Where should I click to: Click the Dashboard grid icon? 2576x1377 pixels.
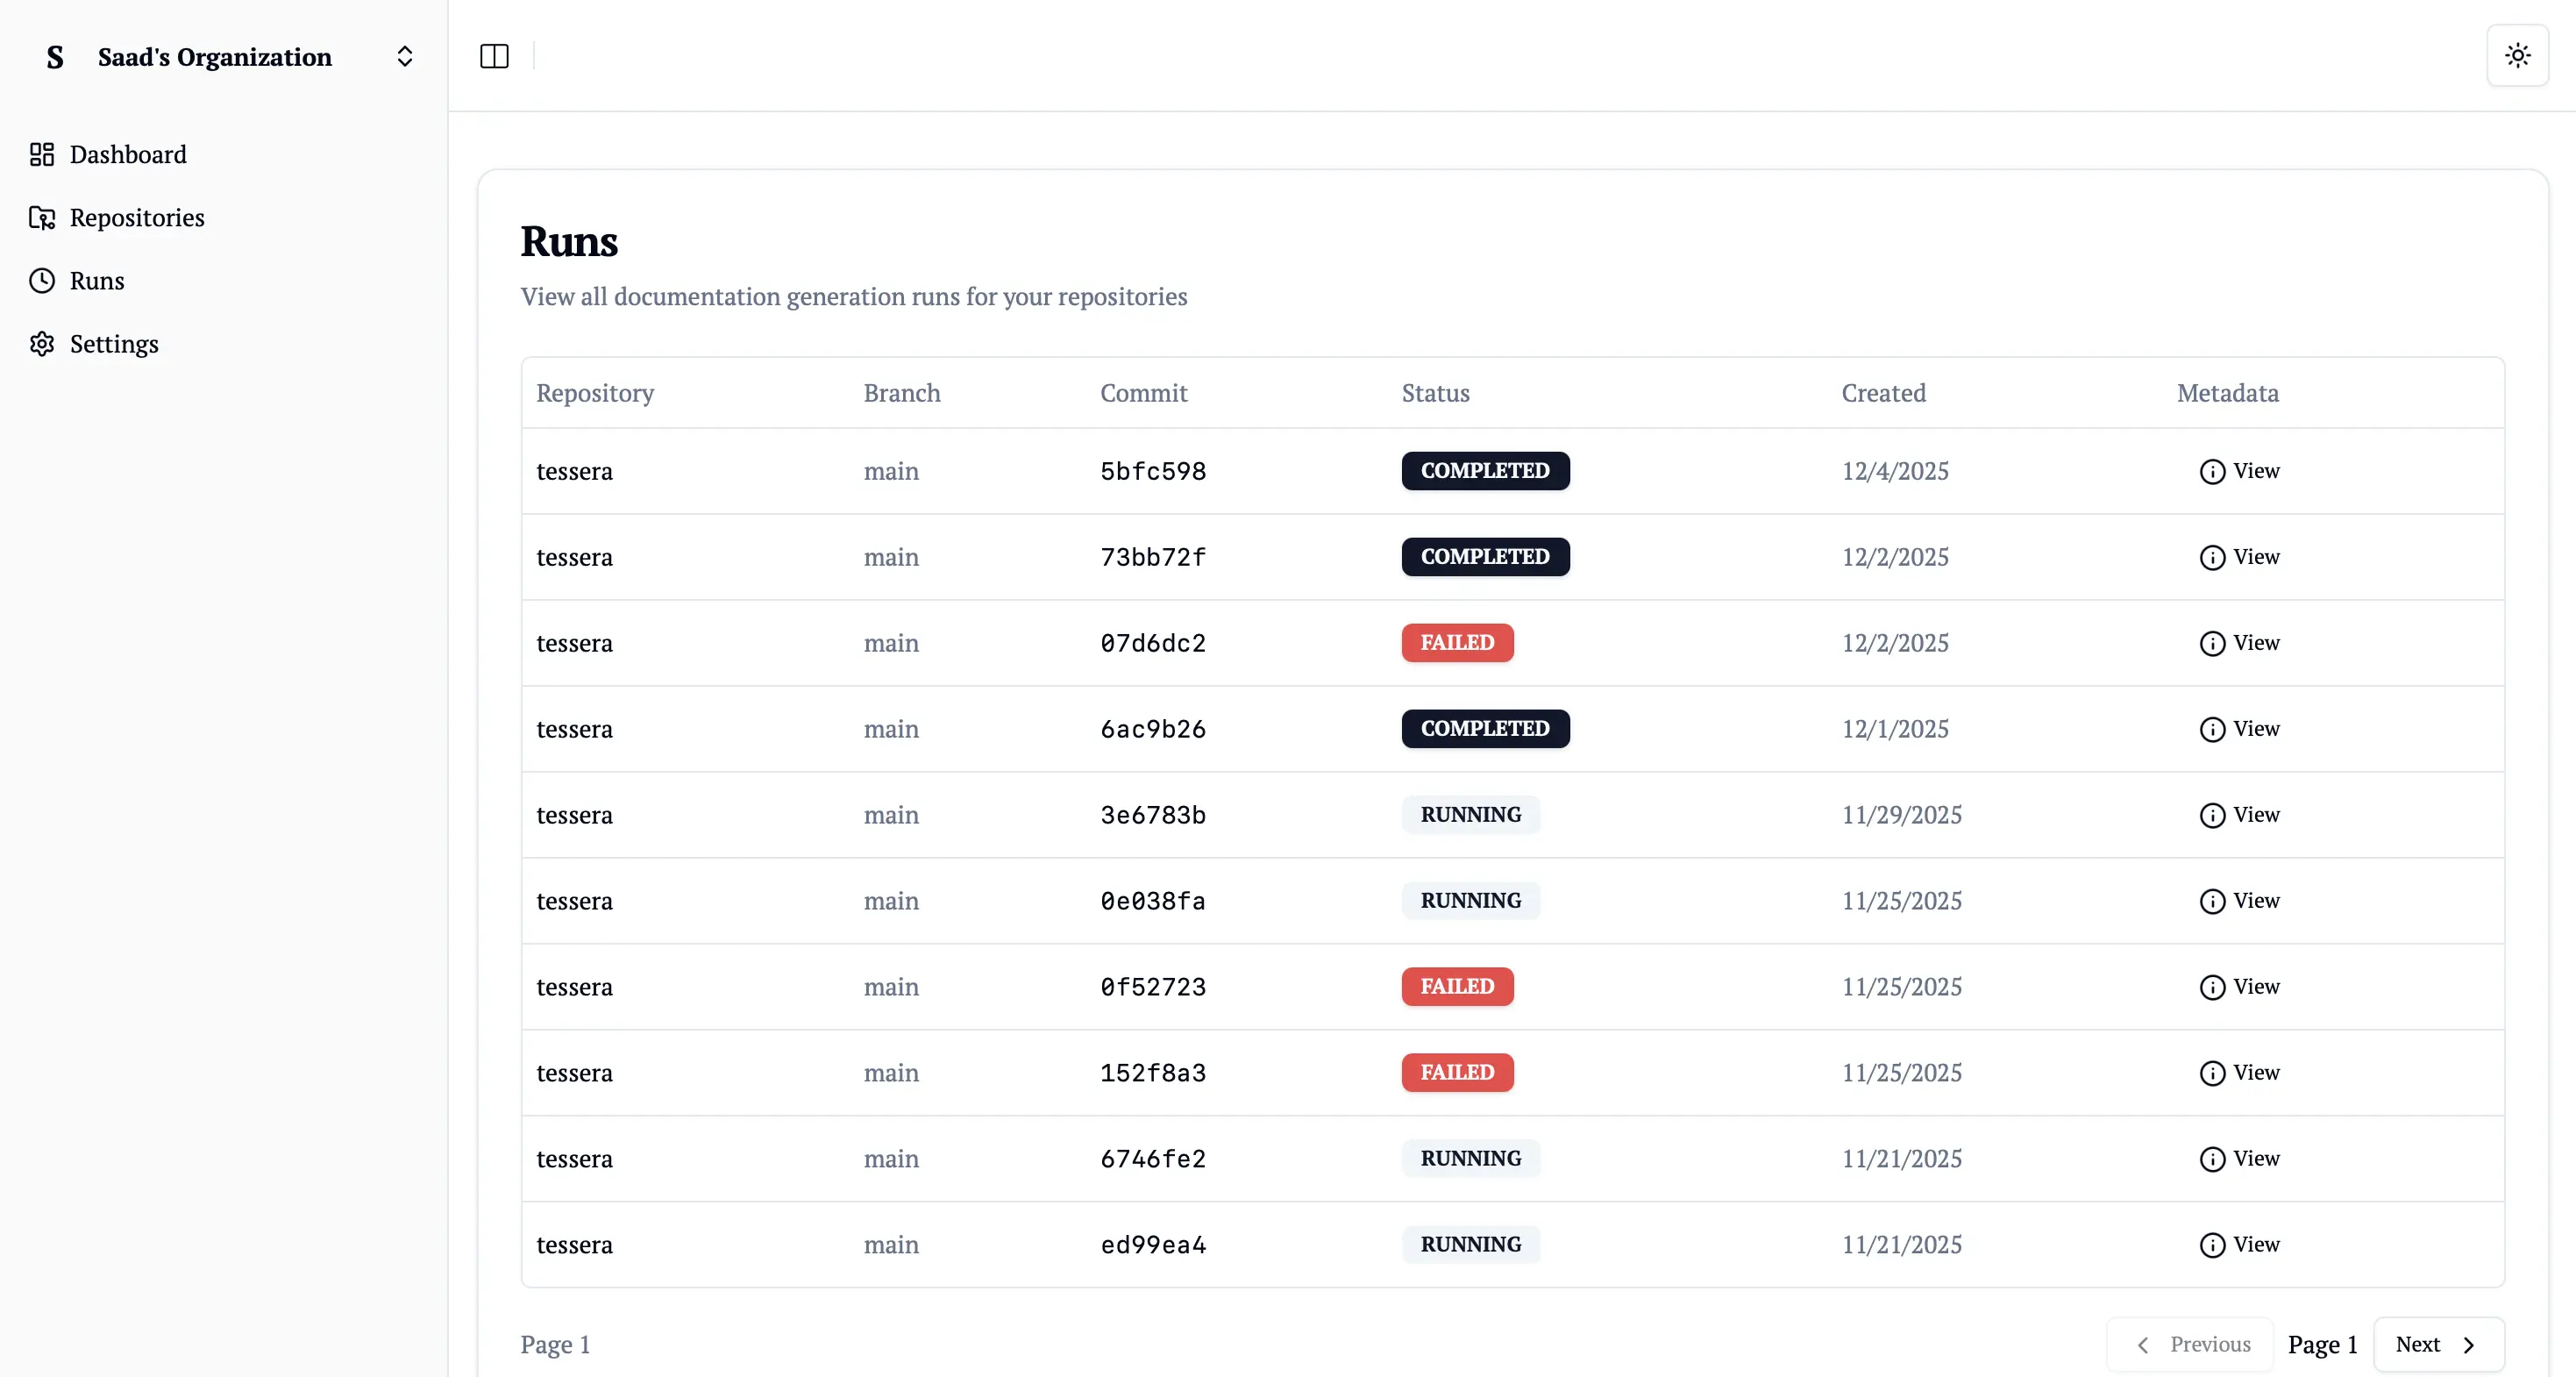pyautogui.click(x=42, y=154)
